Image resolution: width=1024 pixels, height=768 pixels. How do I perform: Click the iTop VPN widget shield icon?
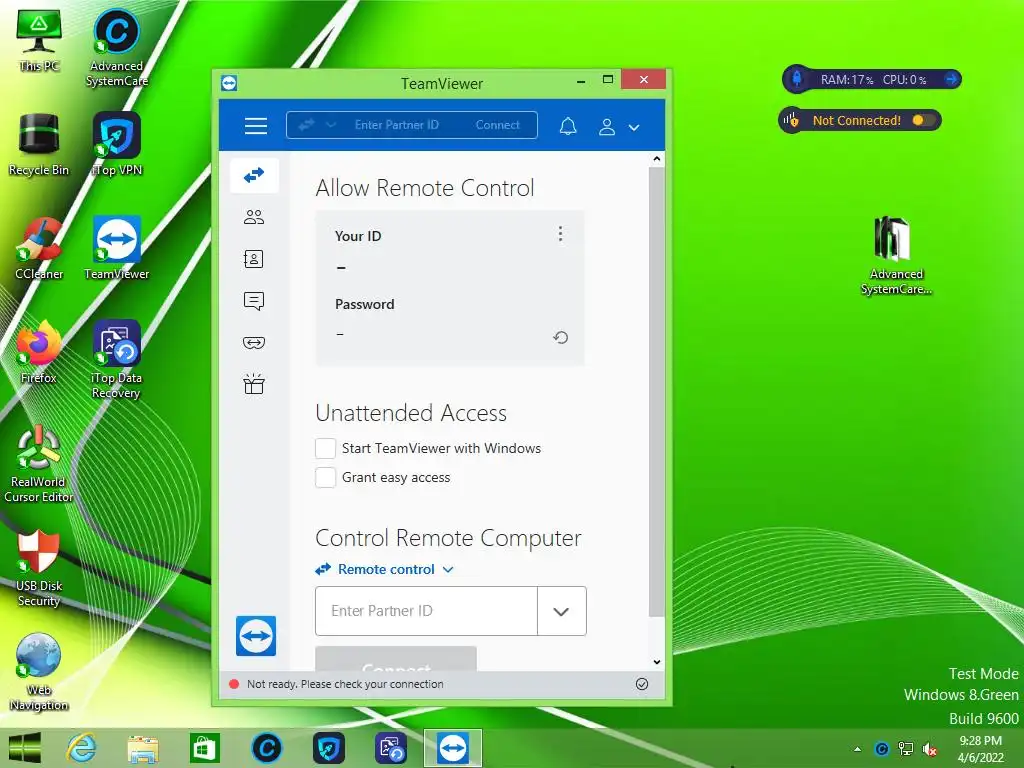792,120
